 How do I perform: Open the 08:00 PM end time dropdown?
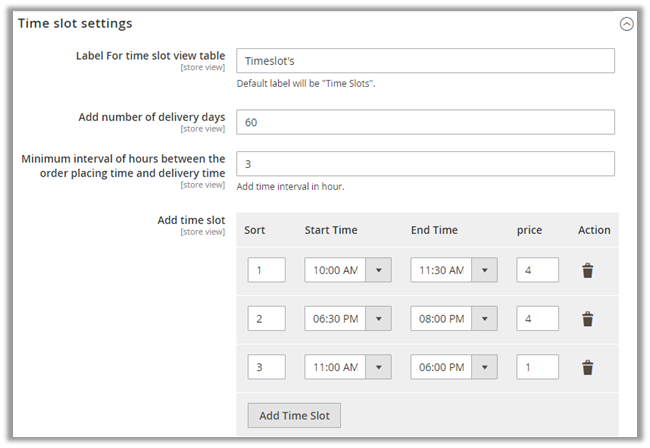point(485,319)
